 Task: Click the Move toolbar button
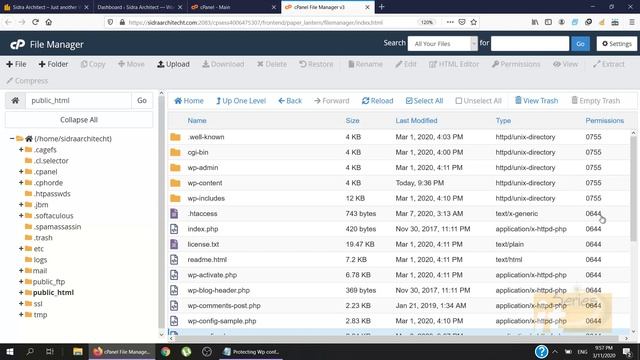point(131,64)
